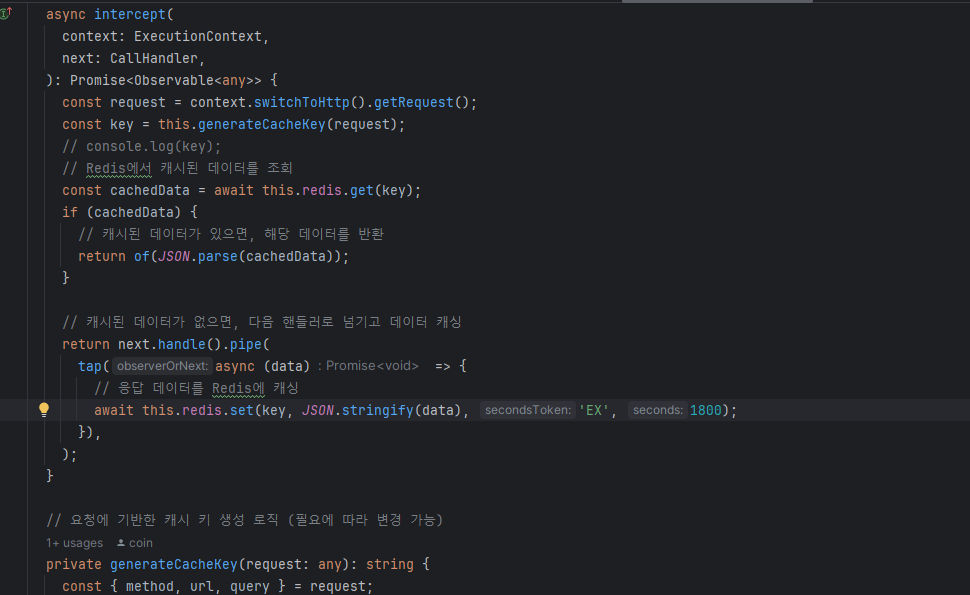Open the "1+ usages" code lens link
The height and width of the screenshot is (595, 970).
pos(74,543)
